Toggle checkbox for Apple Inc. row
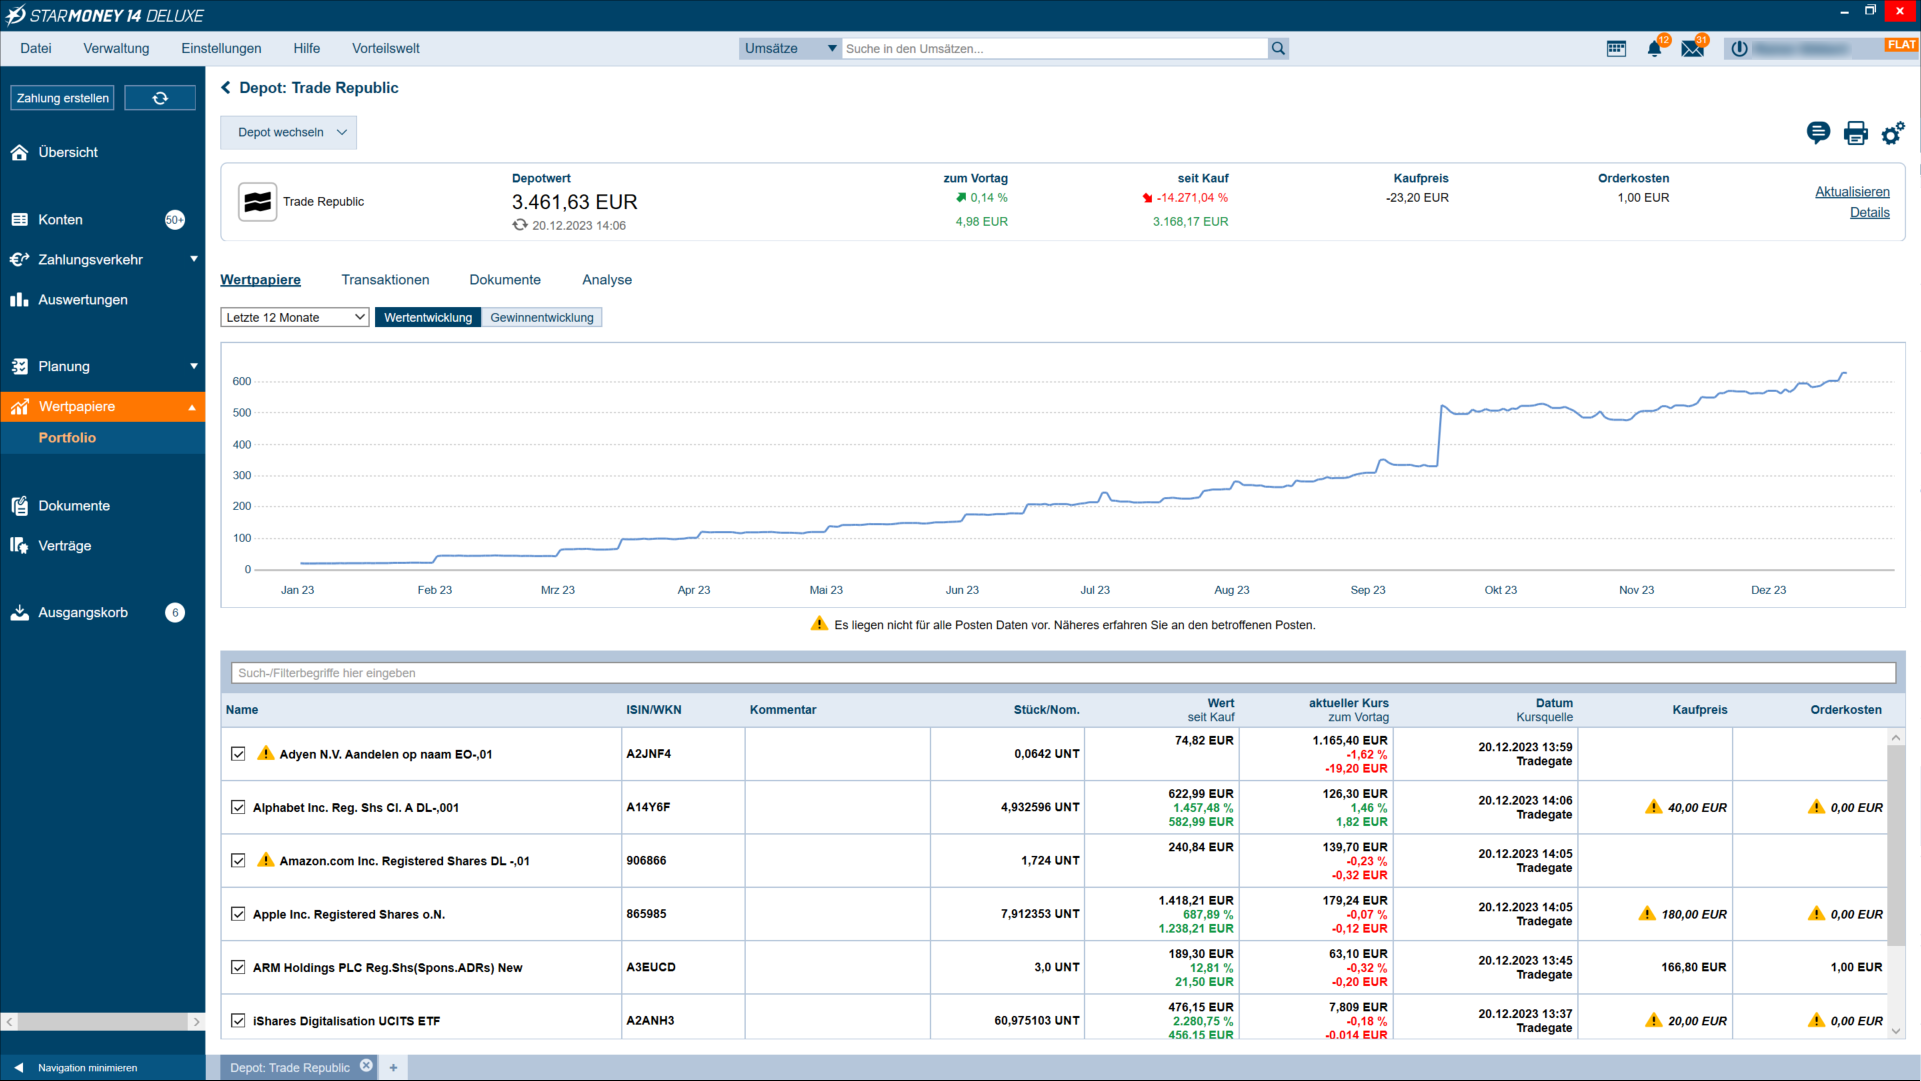This screenshot has height=1081, width=1921. tap(238, 914)
